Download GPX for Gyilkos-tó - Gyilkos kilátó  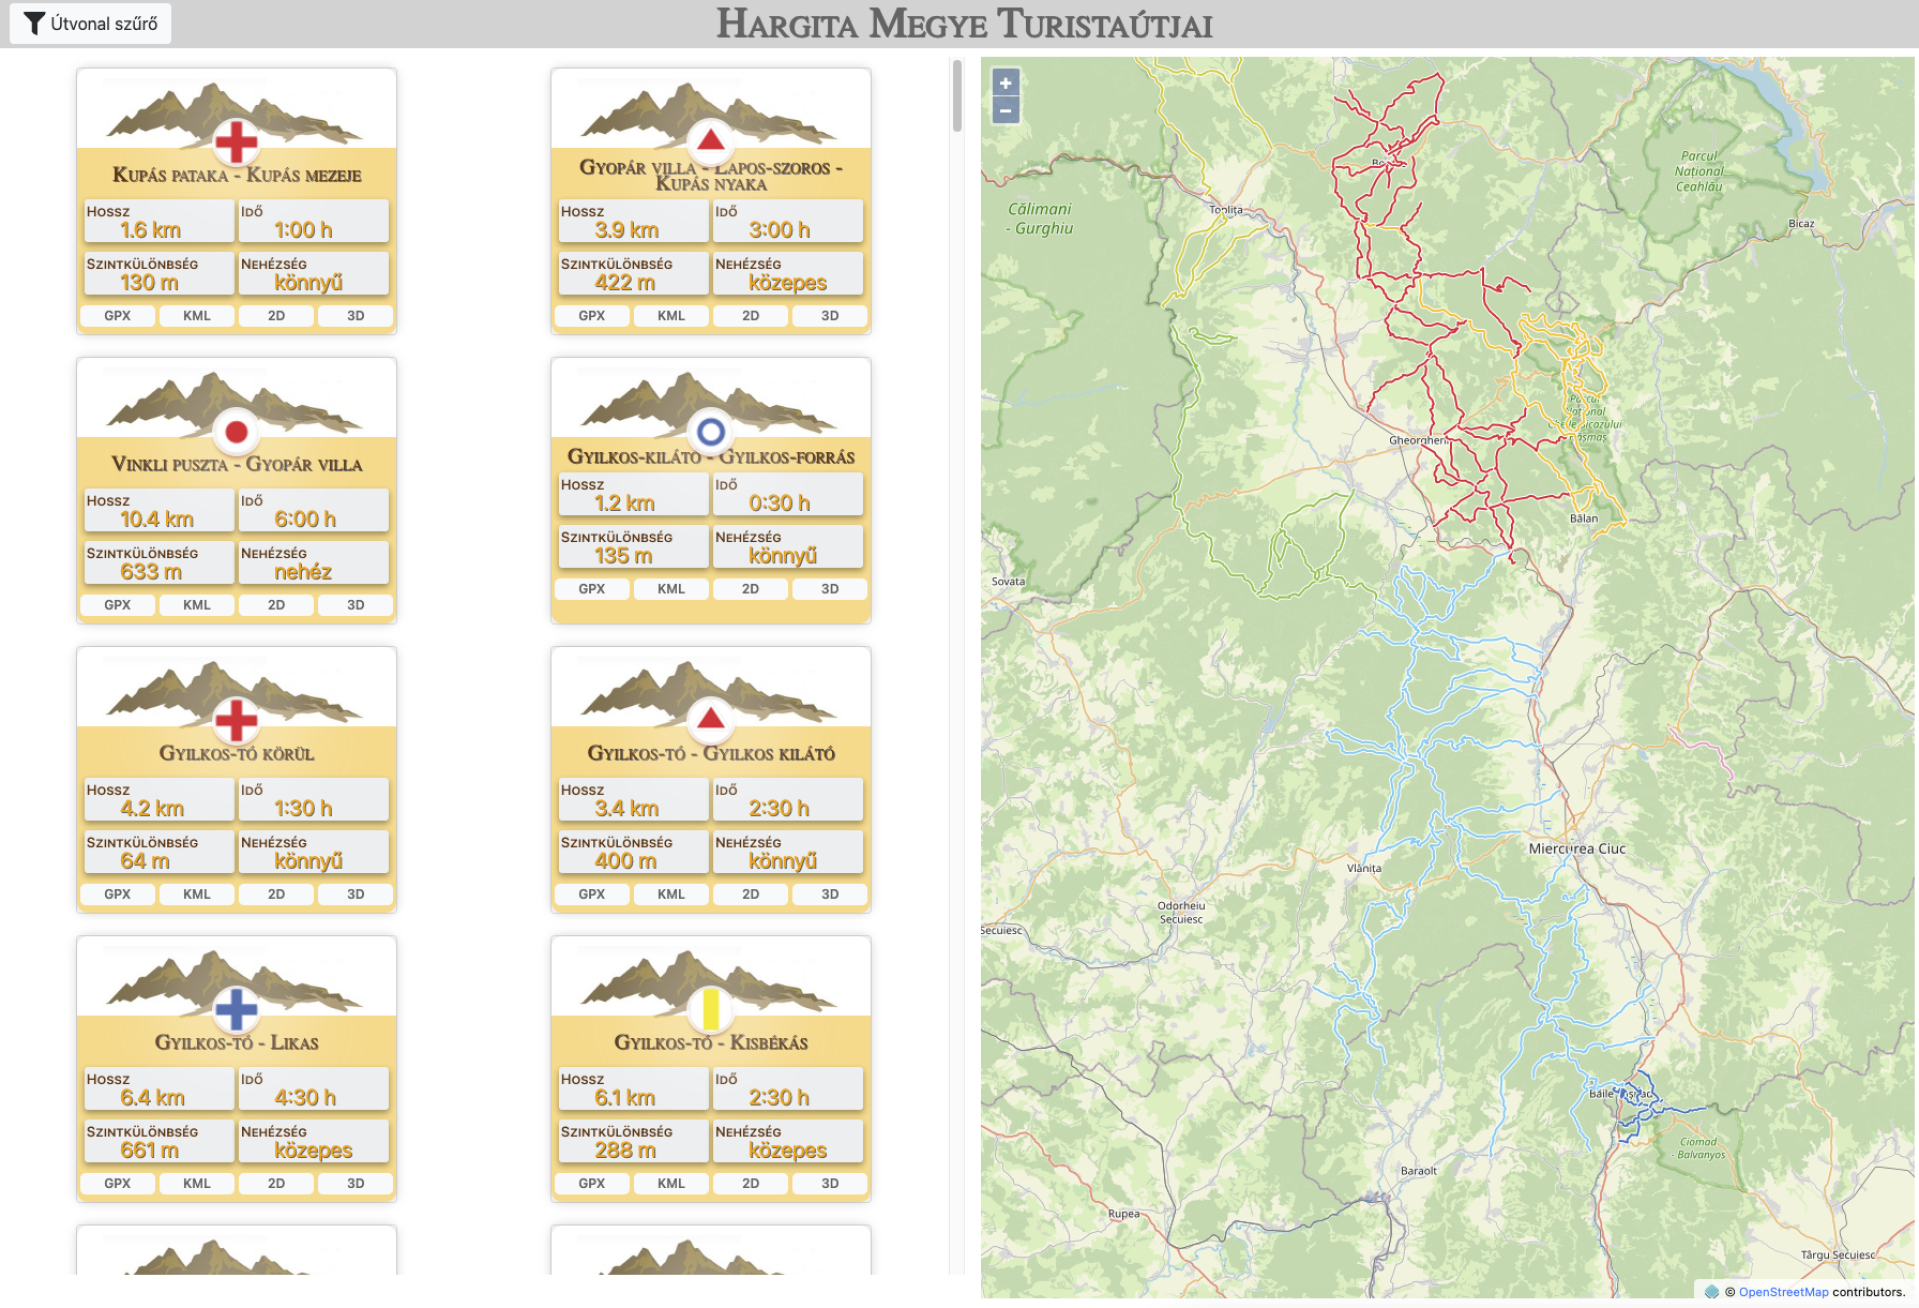(x=592, y=894)
